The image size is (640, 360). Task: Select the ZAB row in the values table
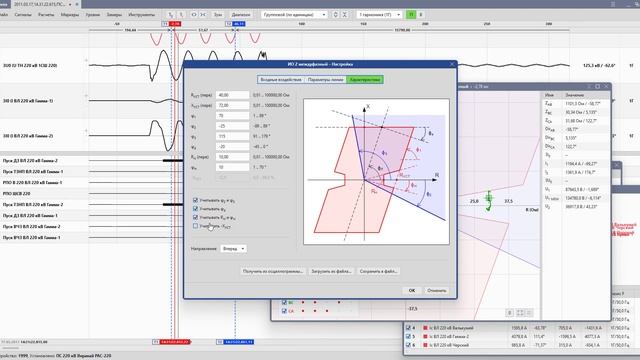pos(576,104)
